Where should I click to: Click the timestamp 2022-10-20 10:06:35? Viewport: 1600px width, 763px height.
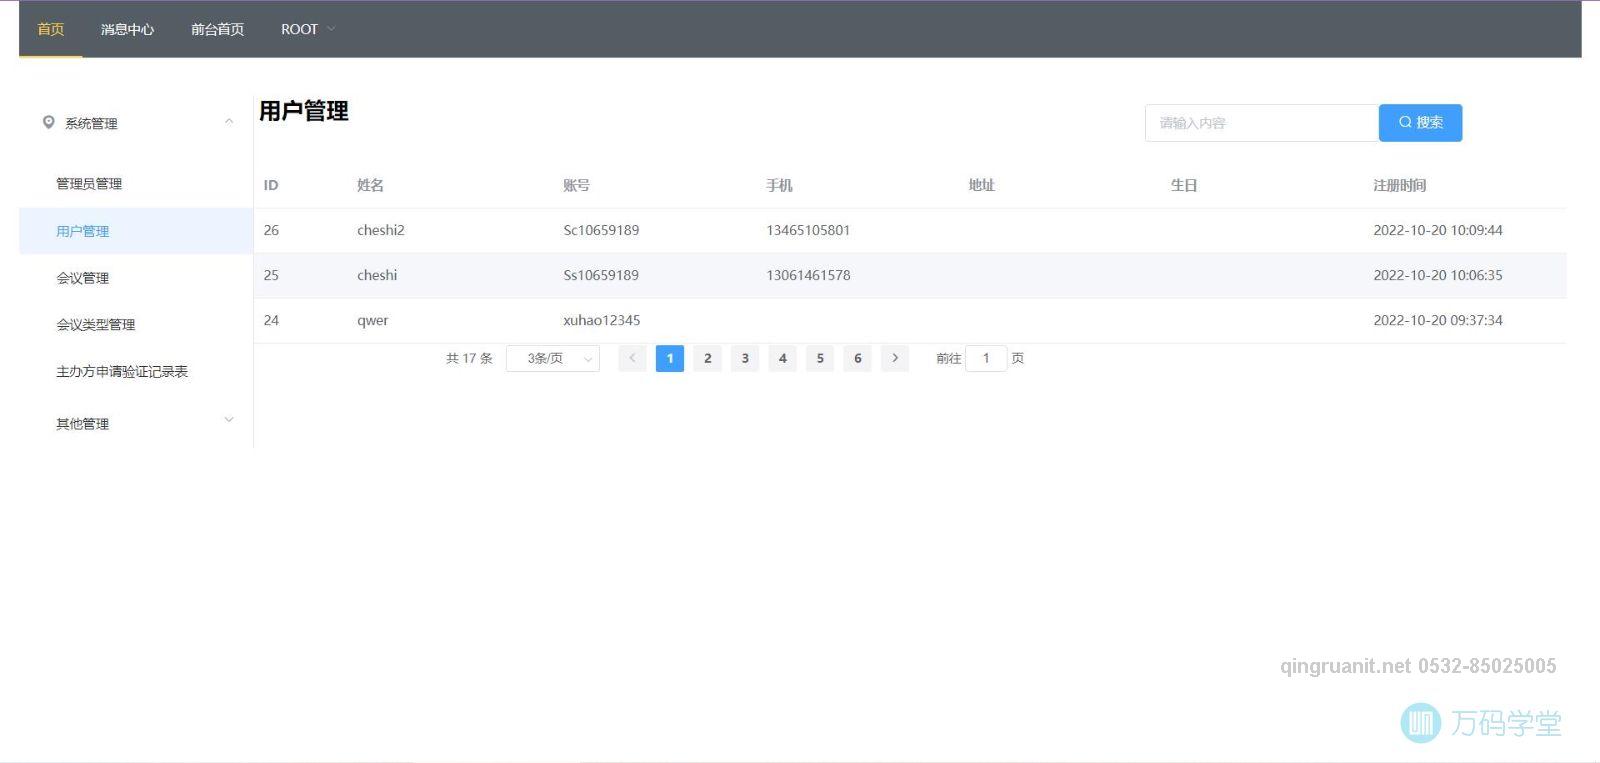point(1438,275)
